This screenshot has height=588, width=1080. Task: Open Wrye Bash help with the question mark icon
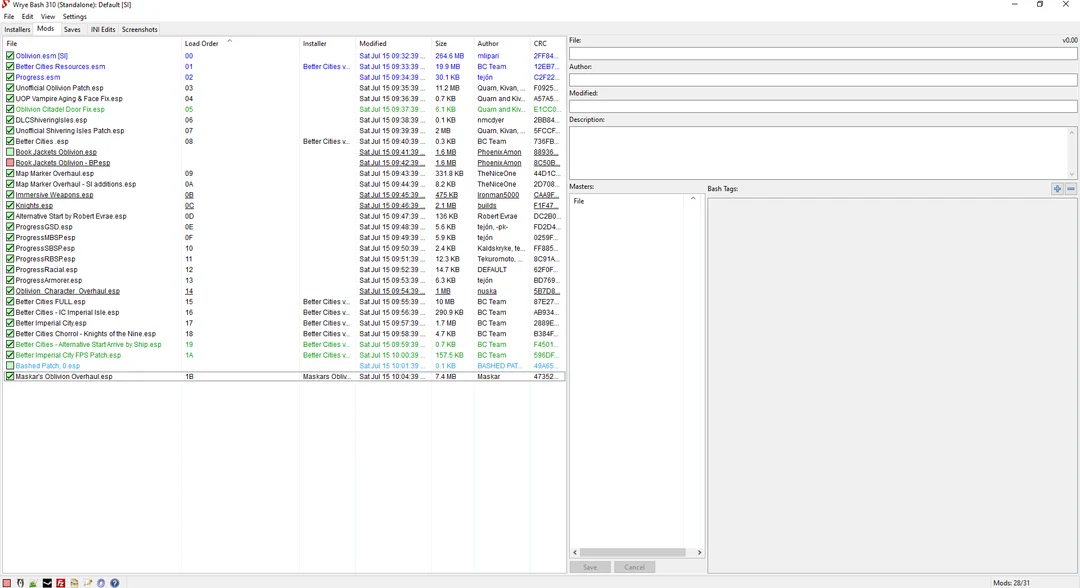pos(115,582)
